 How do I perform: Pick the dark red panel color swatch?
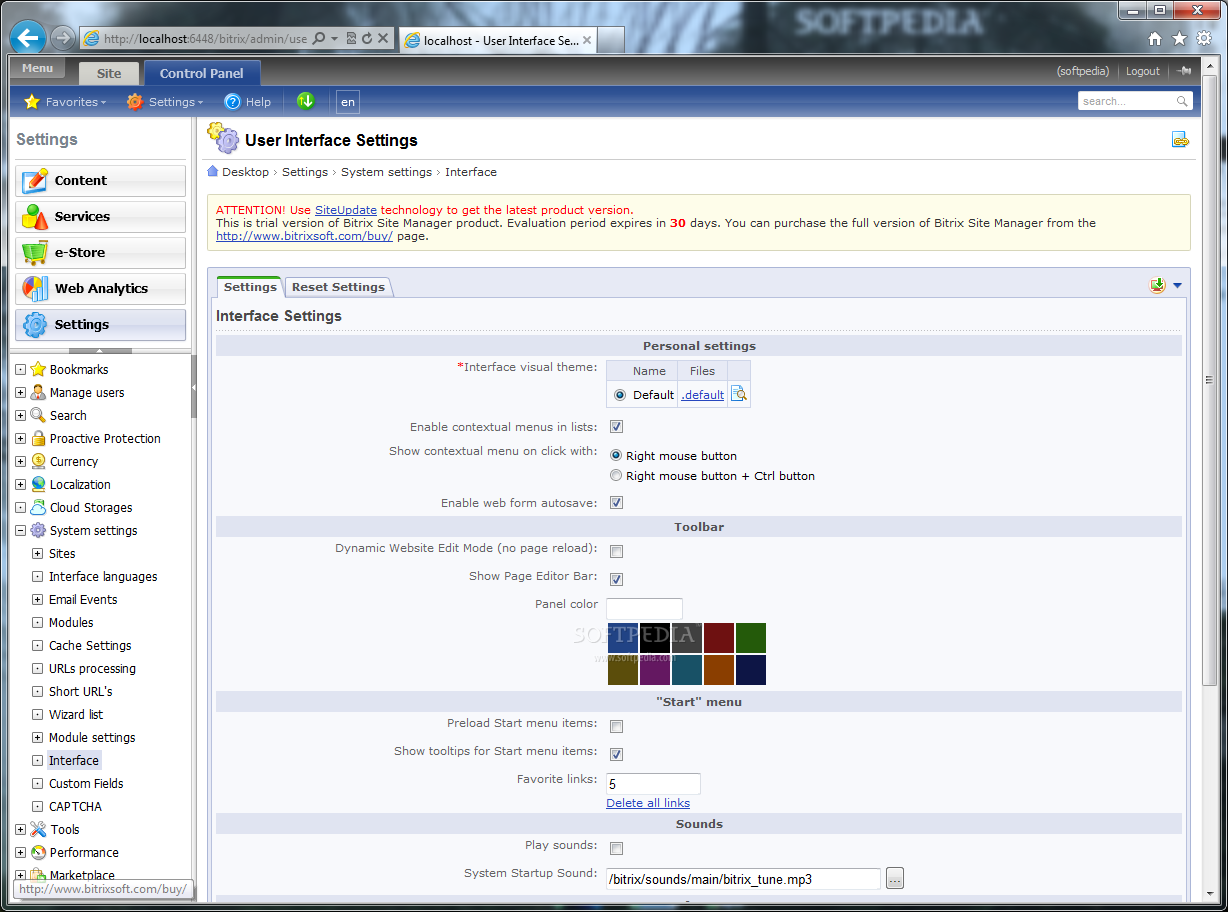pyautogui.click(x=719, y=638)
